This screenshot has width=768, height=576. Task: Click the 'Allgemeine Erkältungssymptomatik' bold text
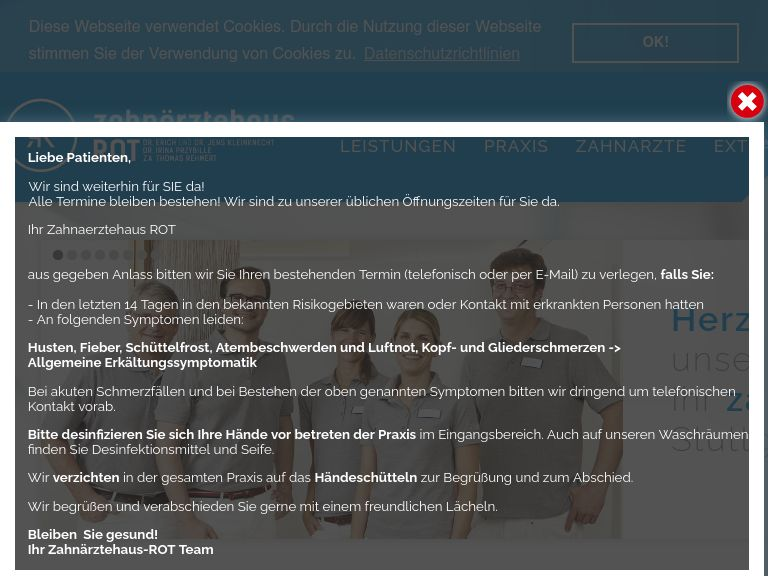point(143,362)
